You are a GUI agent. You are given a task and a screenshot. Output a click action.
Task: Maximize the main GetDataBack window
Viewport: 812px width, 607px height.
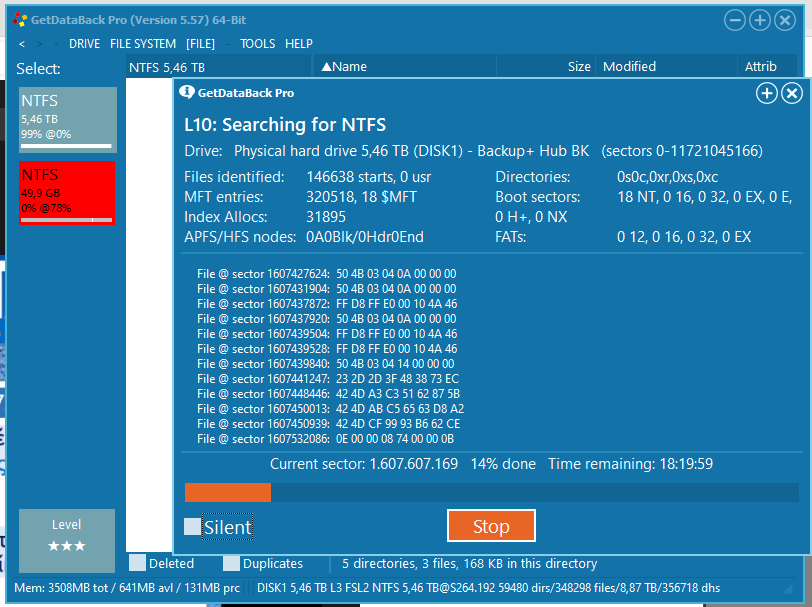click(760, 20)
